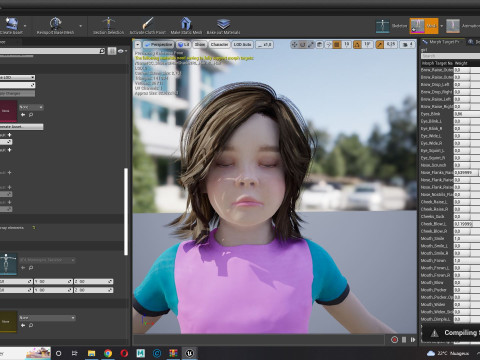Open the viewport Show menu
The image size is (480, 360).
click(x=200, y=44)
